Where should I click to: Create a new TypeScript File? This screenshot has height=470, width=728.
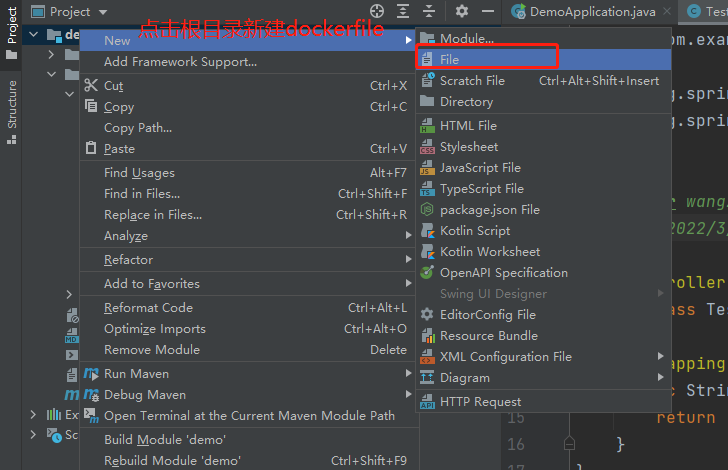coord(543,189)
